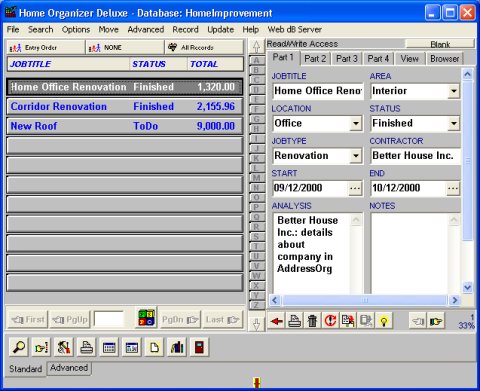Viewport: 480px width, 391px height.
Task: Select the Advanced toolbar tab at bottom
Action: click(x=69, y=368)
